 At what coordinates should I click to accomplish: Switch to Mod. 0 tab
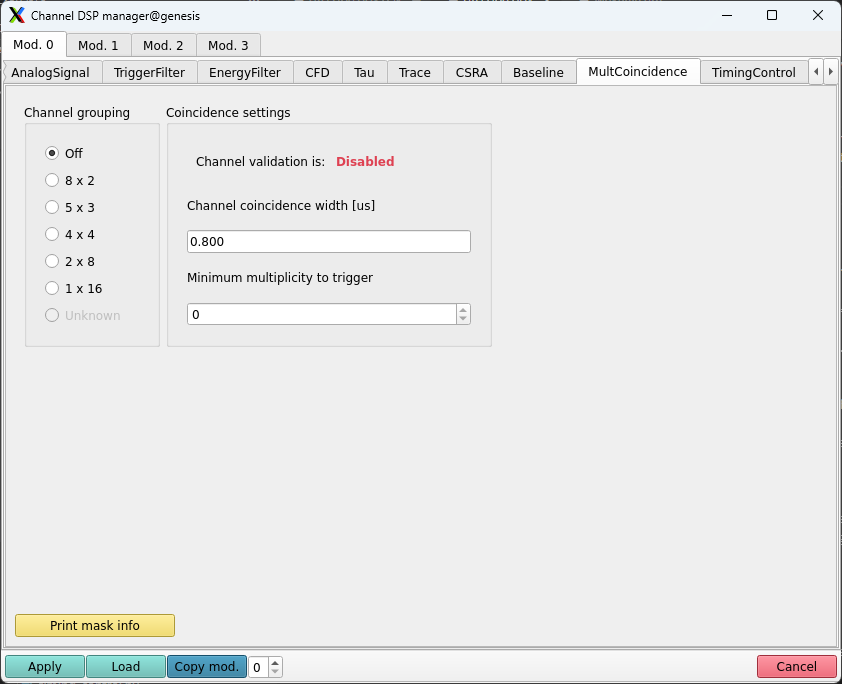pos(34,45)
